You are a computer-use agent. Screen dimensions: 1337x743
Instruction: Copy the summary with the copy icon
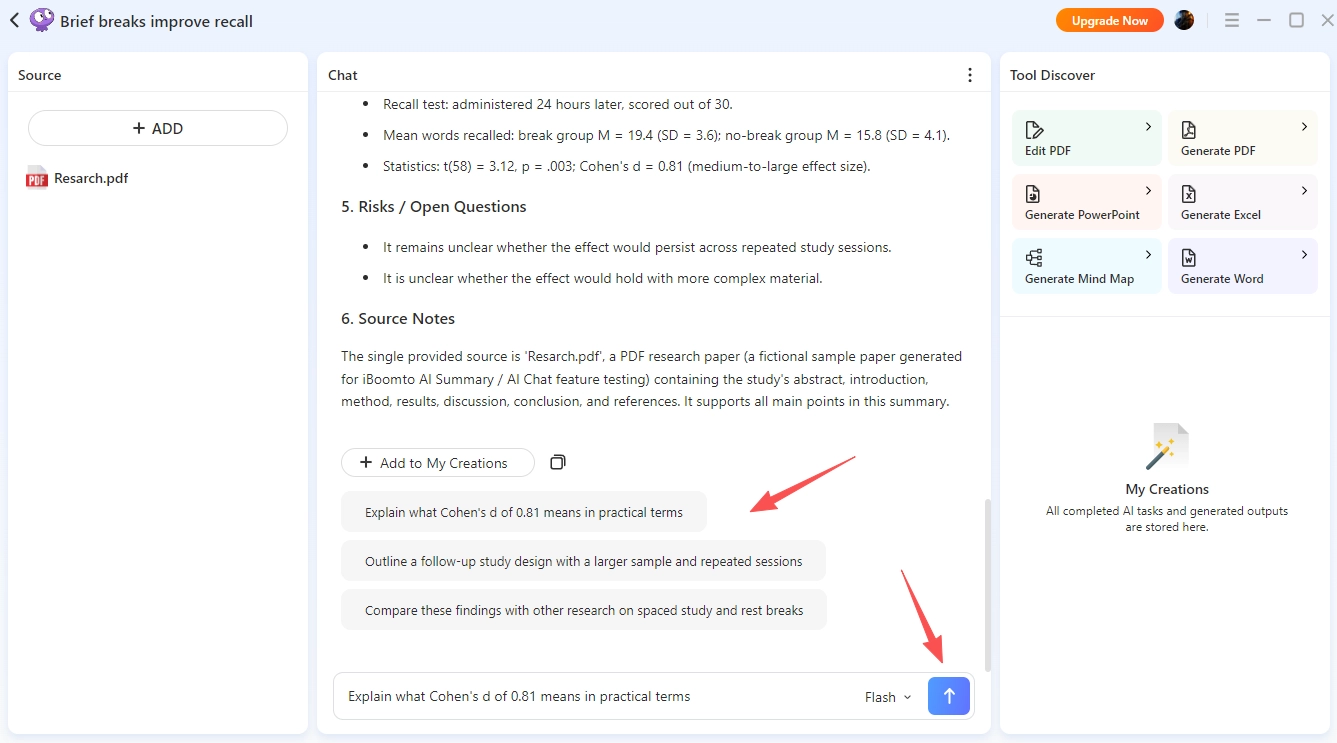pos(558,462)
